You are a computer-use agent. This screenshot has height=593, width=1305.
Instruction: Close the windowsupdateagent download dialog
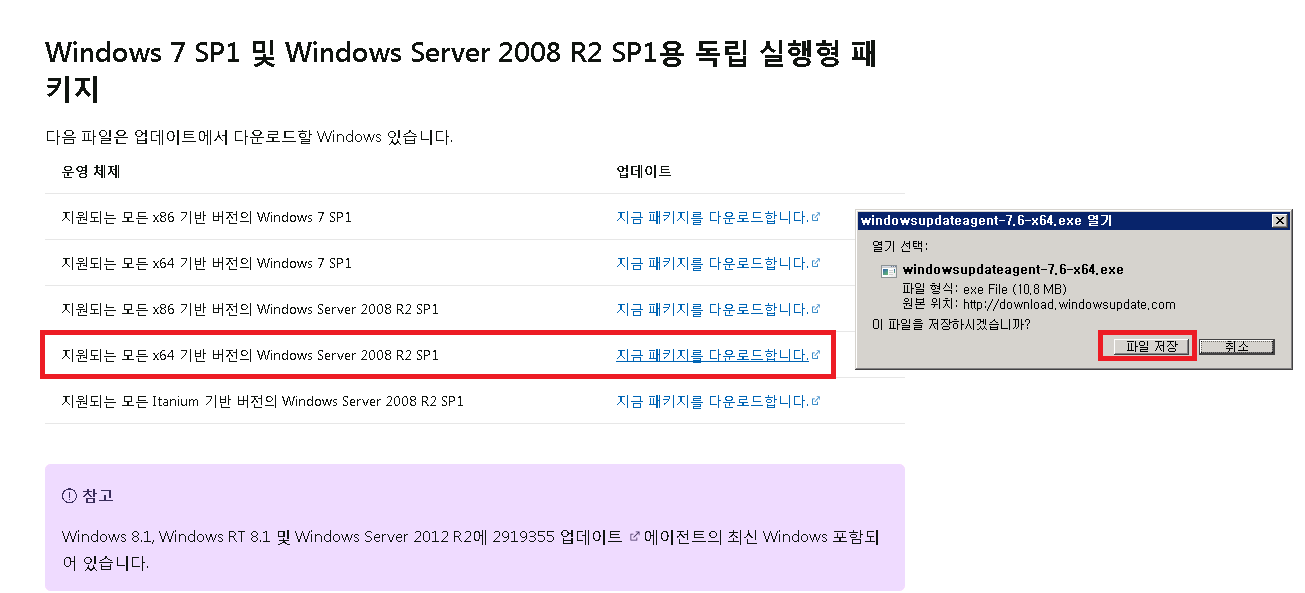coord(1279,220)
